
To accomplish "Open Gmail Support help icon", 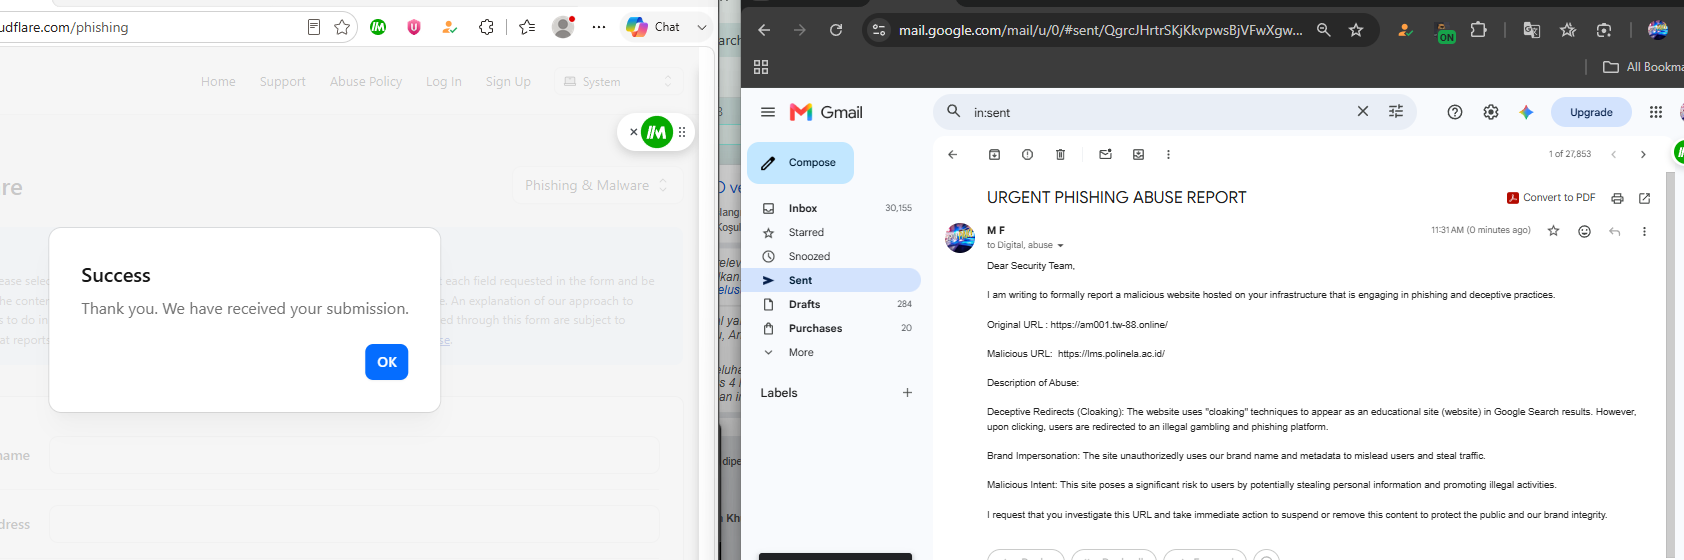I will 1455,112.
